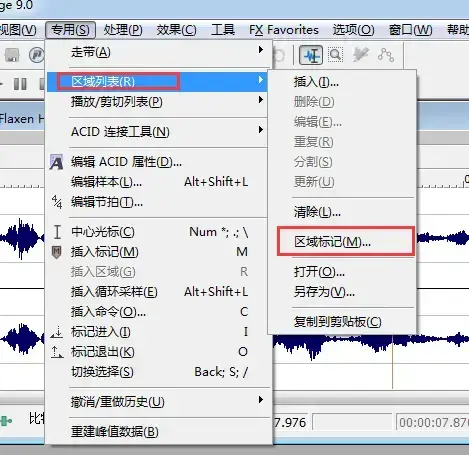Open the 工具 menu
469x455 pixels.
pos(223,30)
